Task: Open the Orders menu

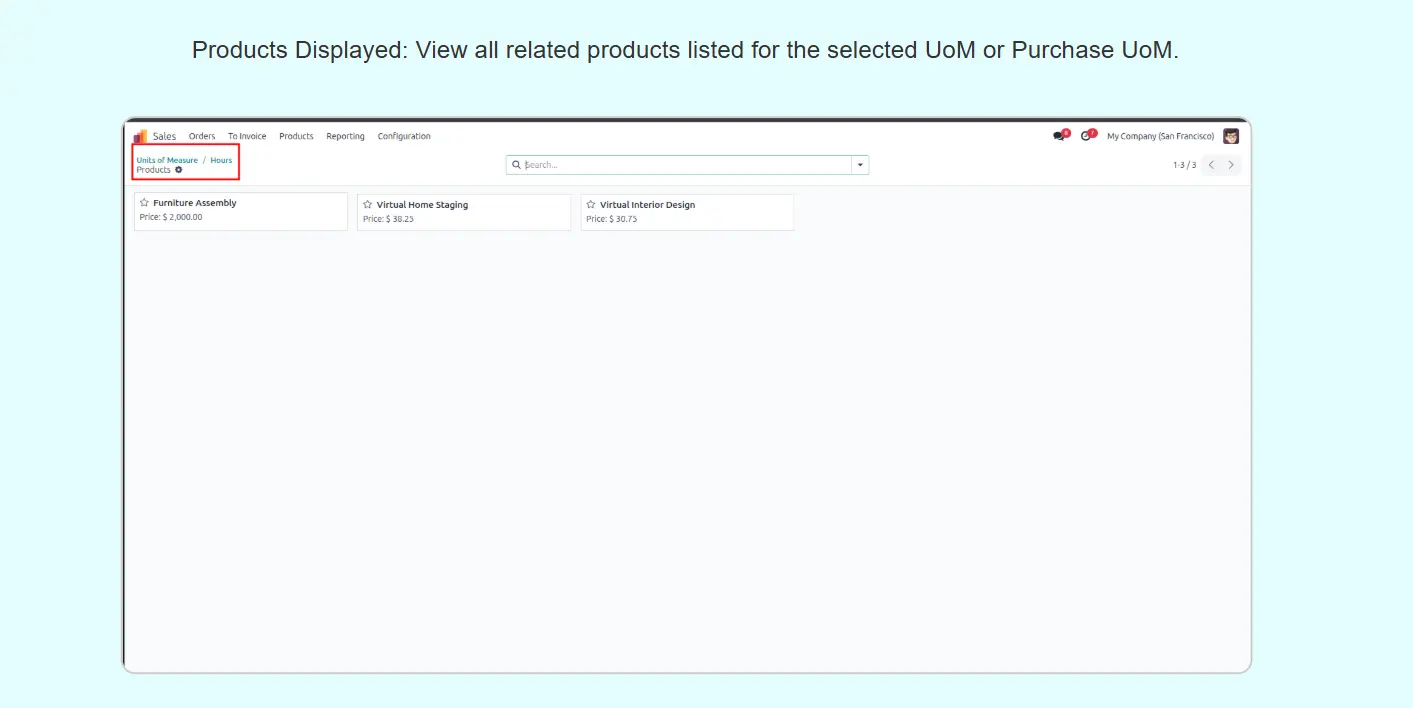Action: coord(202,136)
